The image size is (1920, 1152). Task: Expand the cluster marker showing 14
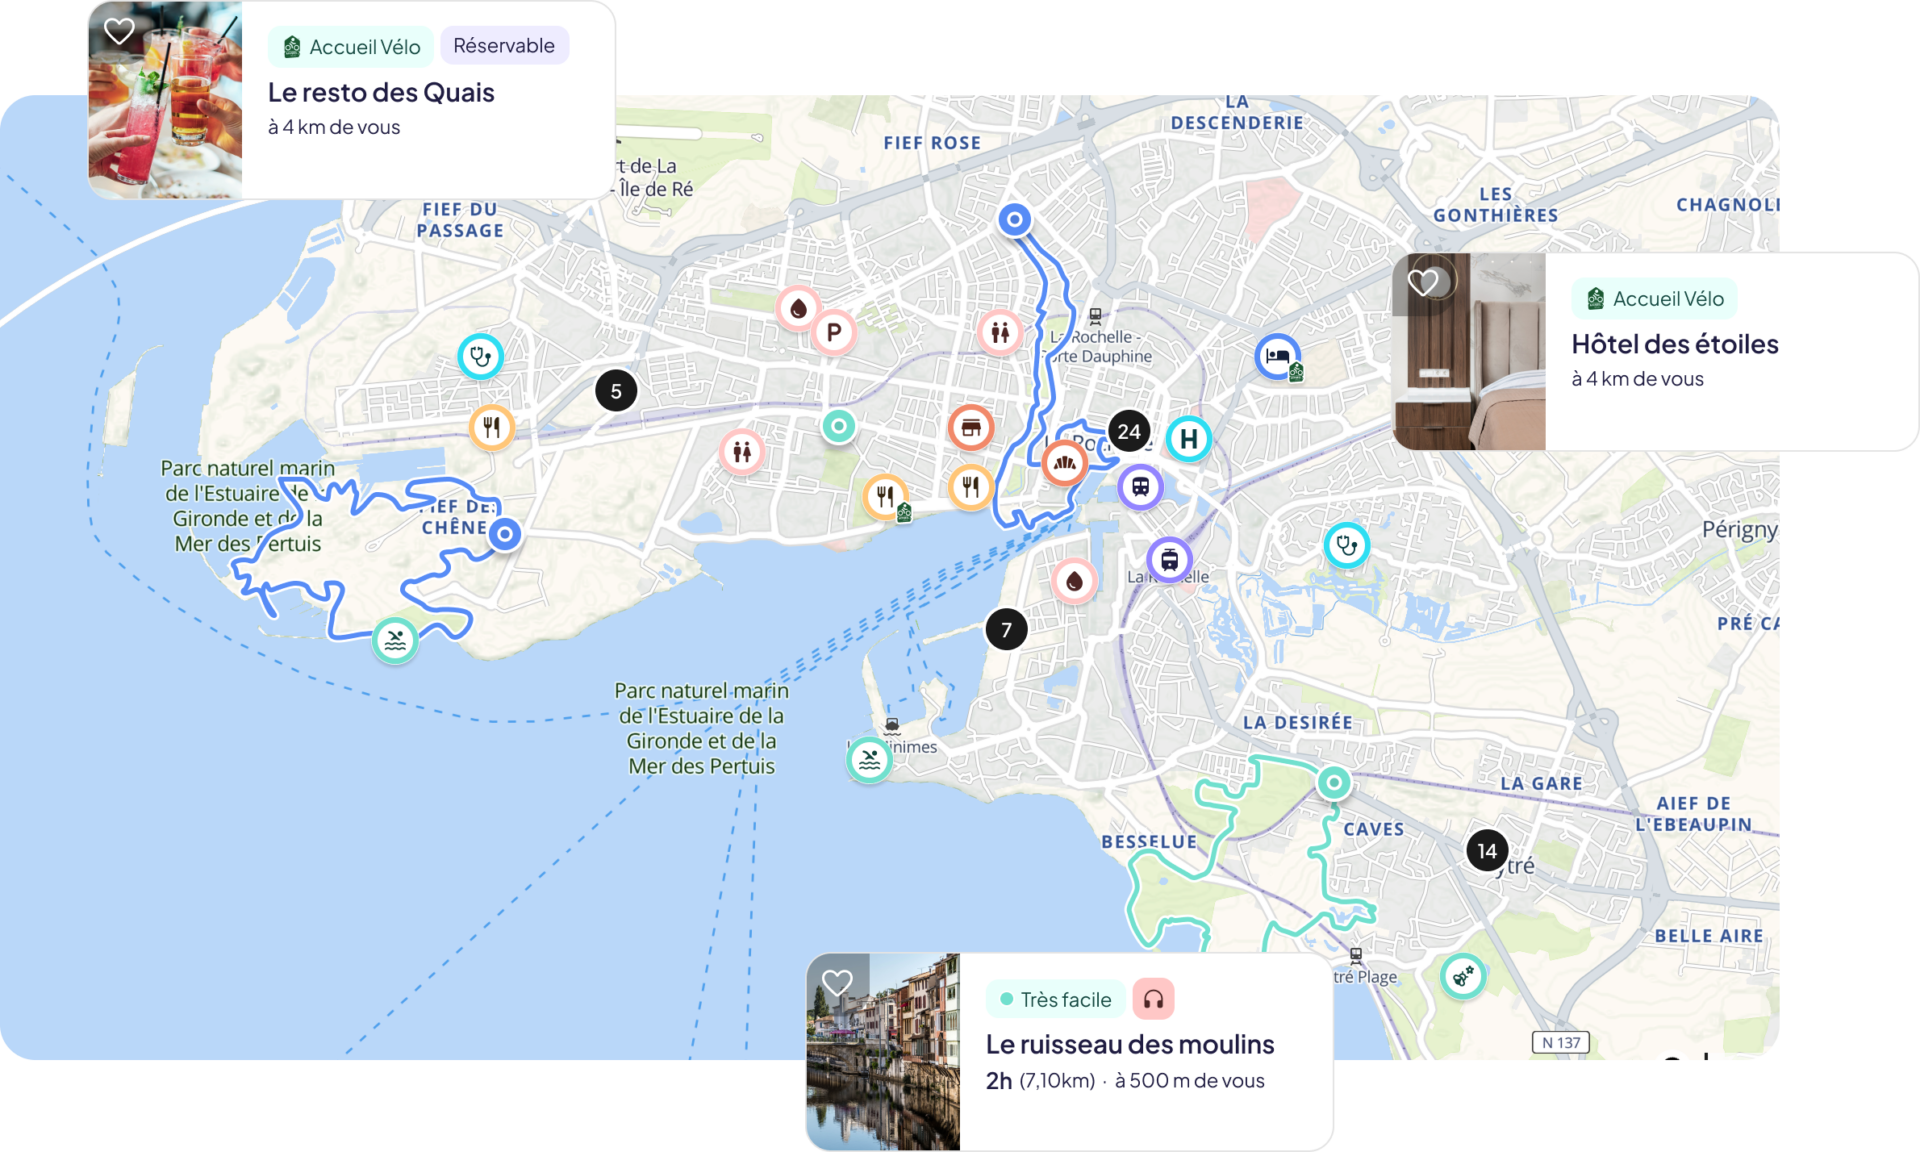pos(1487,850)
